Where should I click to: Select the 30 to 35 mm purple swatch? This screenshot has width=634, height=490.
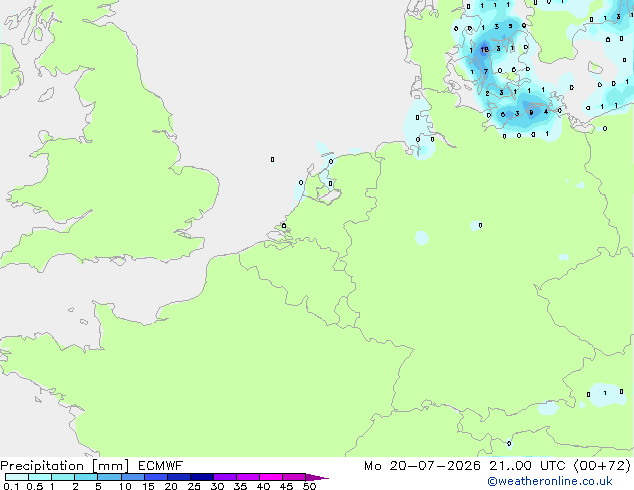tap(225, 477)
